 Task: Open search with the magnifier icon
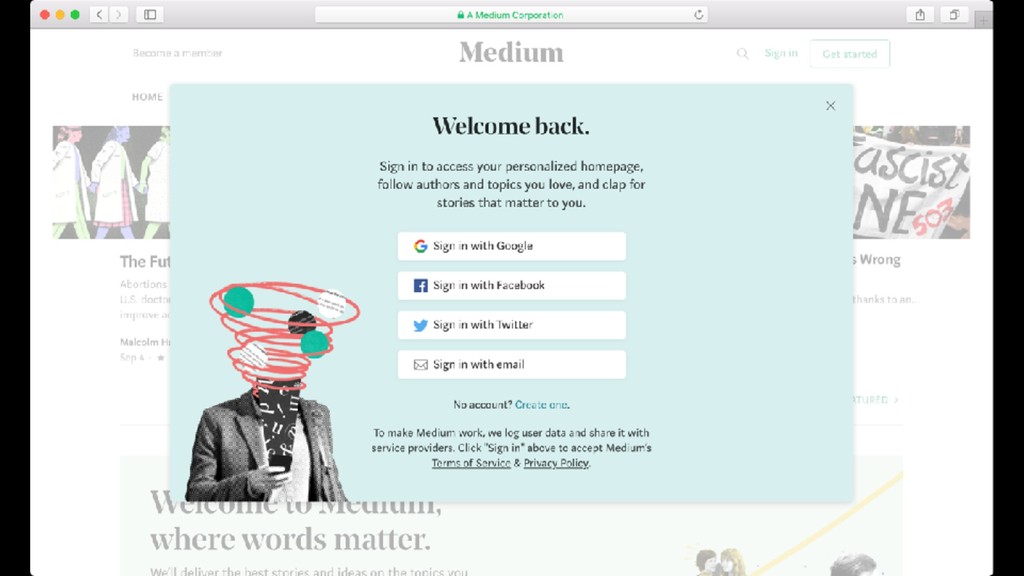coord(743,54)
